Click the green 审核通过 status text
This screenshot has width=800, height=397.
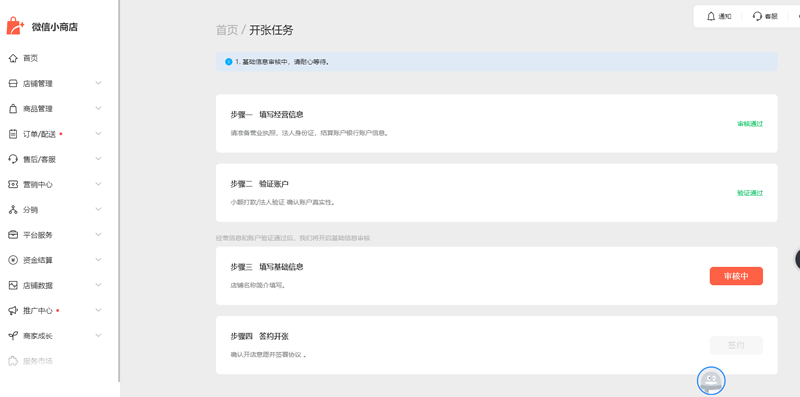[750, 124]
